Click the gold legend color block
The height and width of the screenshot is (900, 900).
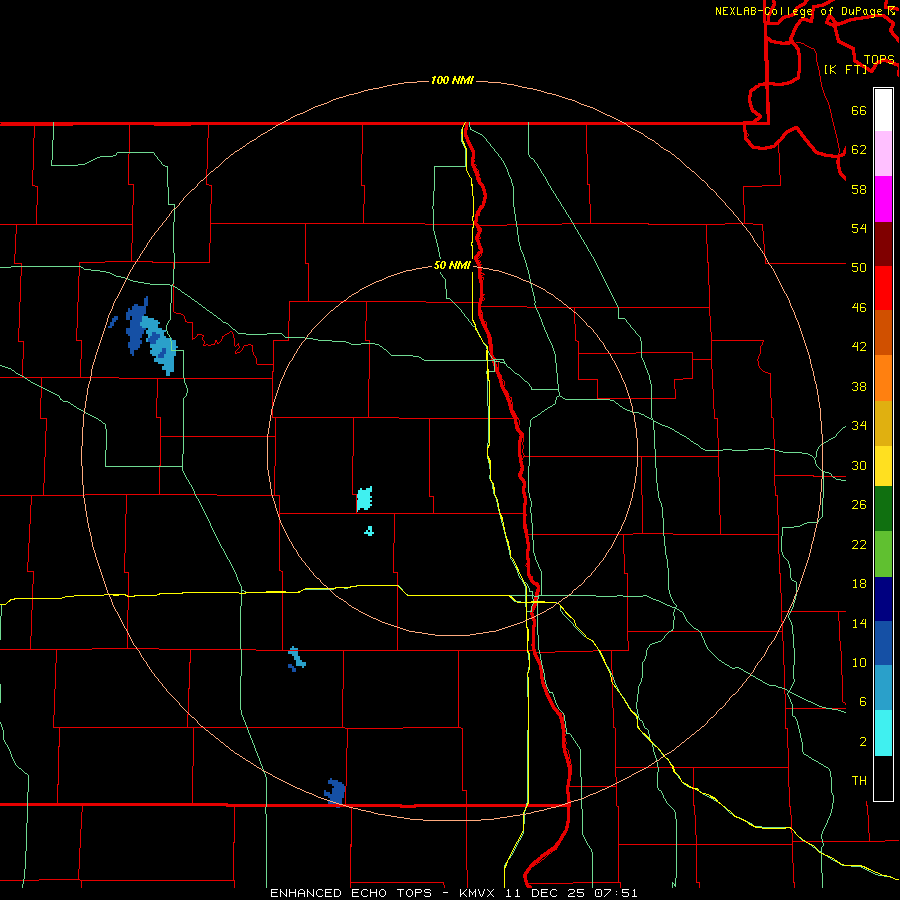coord(883,423)
